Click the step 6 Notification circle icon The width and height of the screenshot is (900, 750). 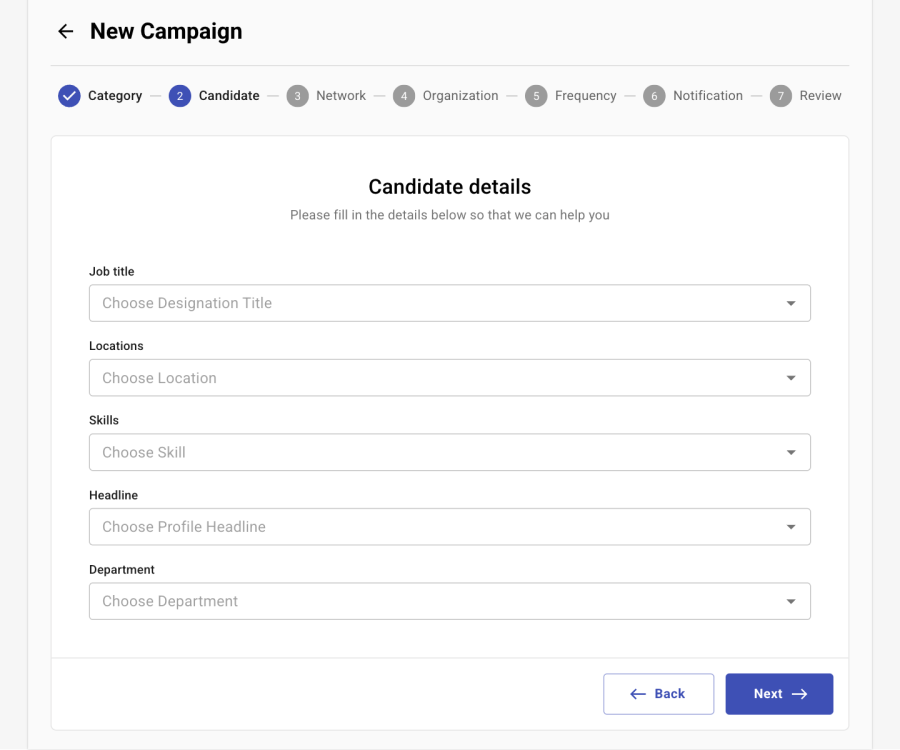coord(654,96)
